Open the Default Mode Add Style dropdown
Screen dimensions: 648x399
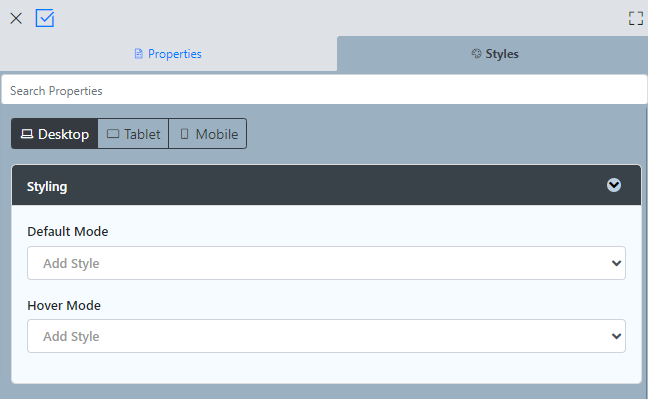pos(326,263)
